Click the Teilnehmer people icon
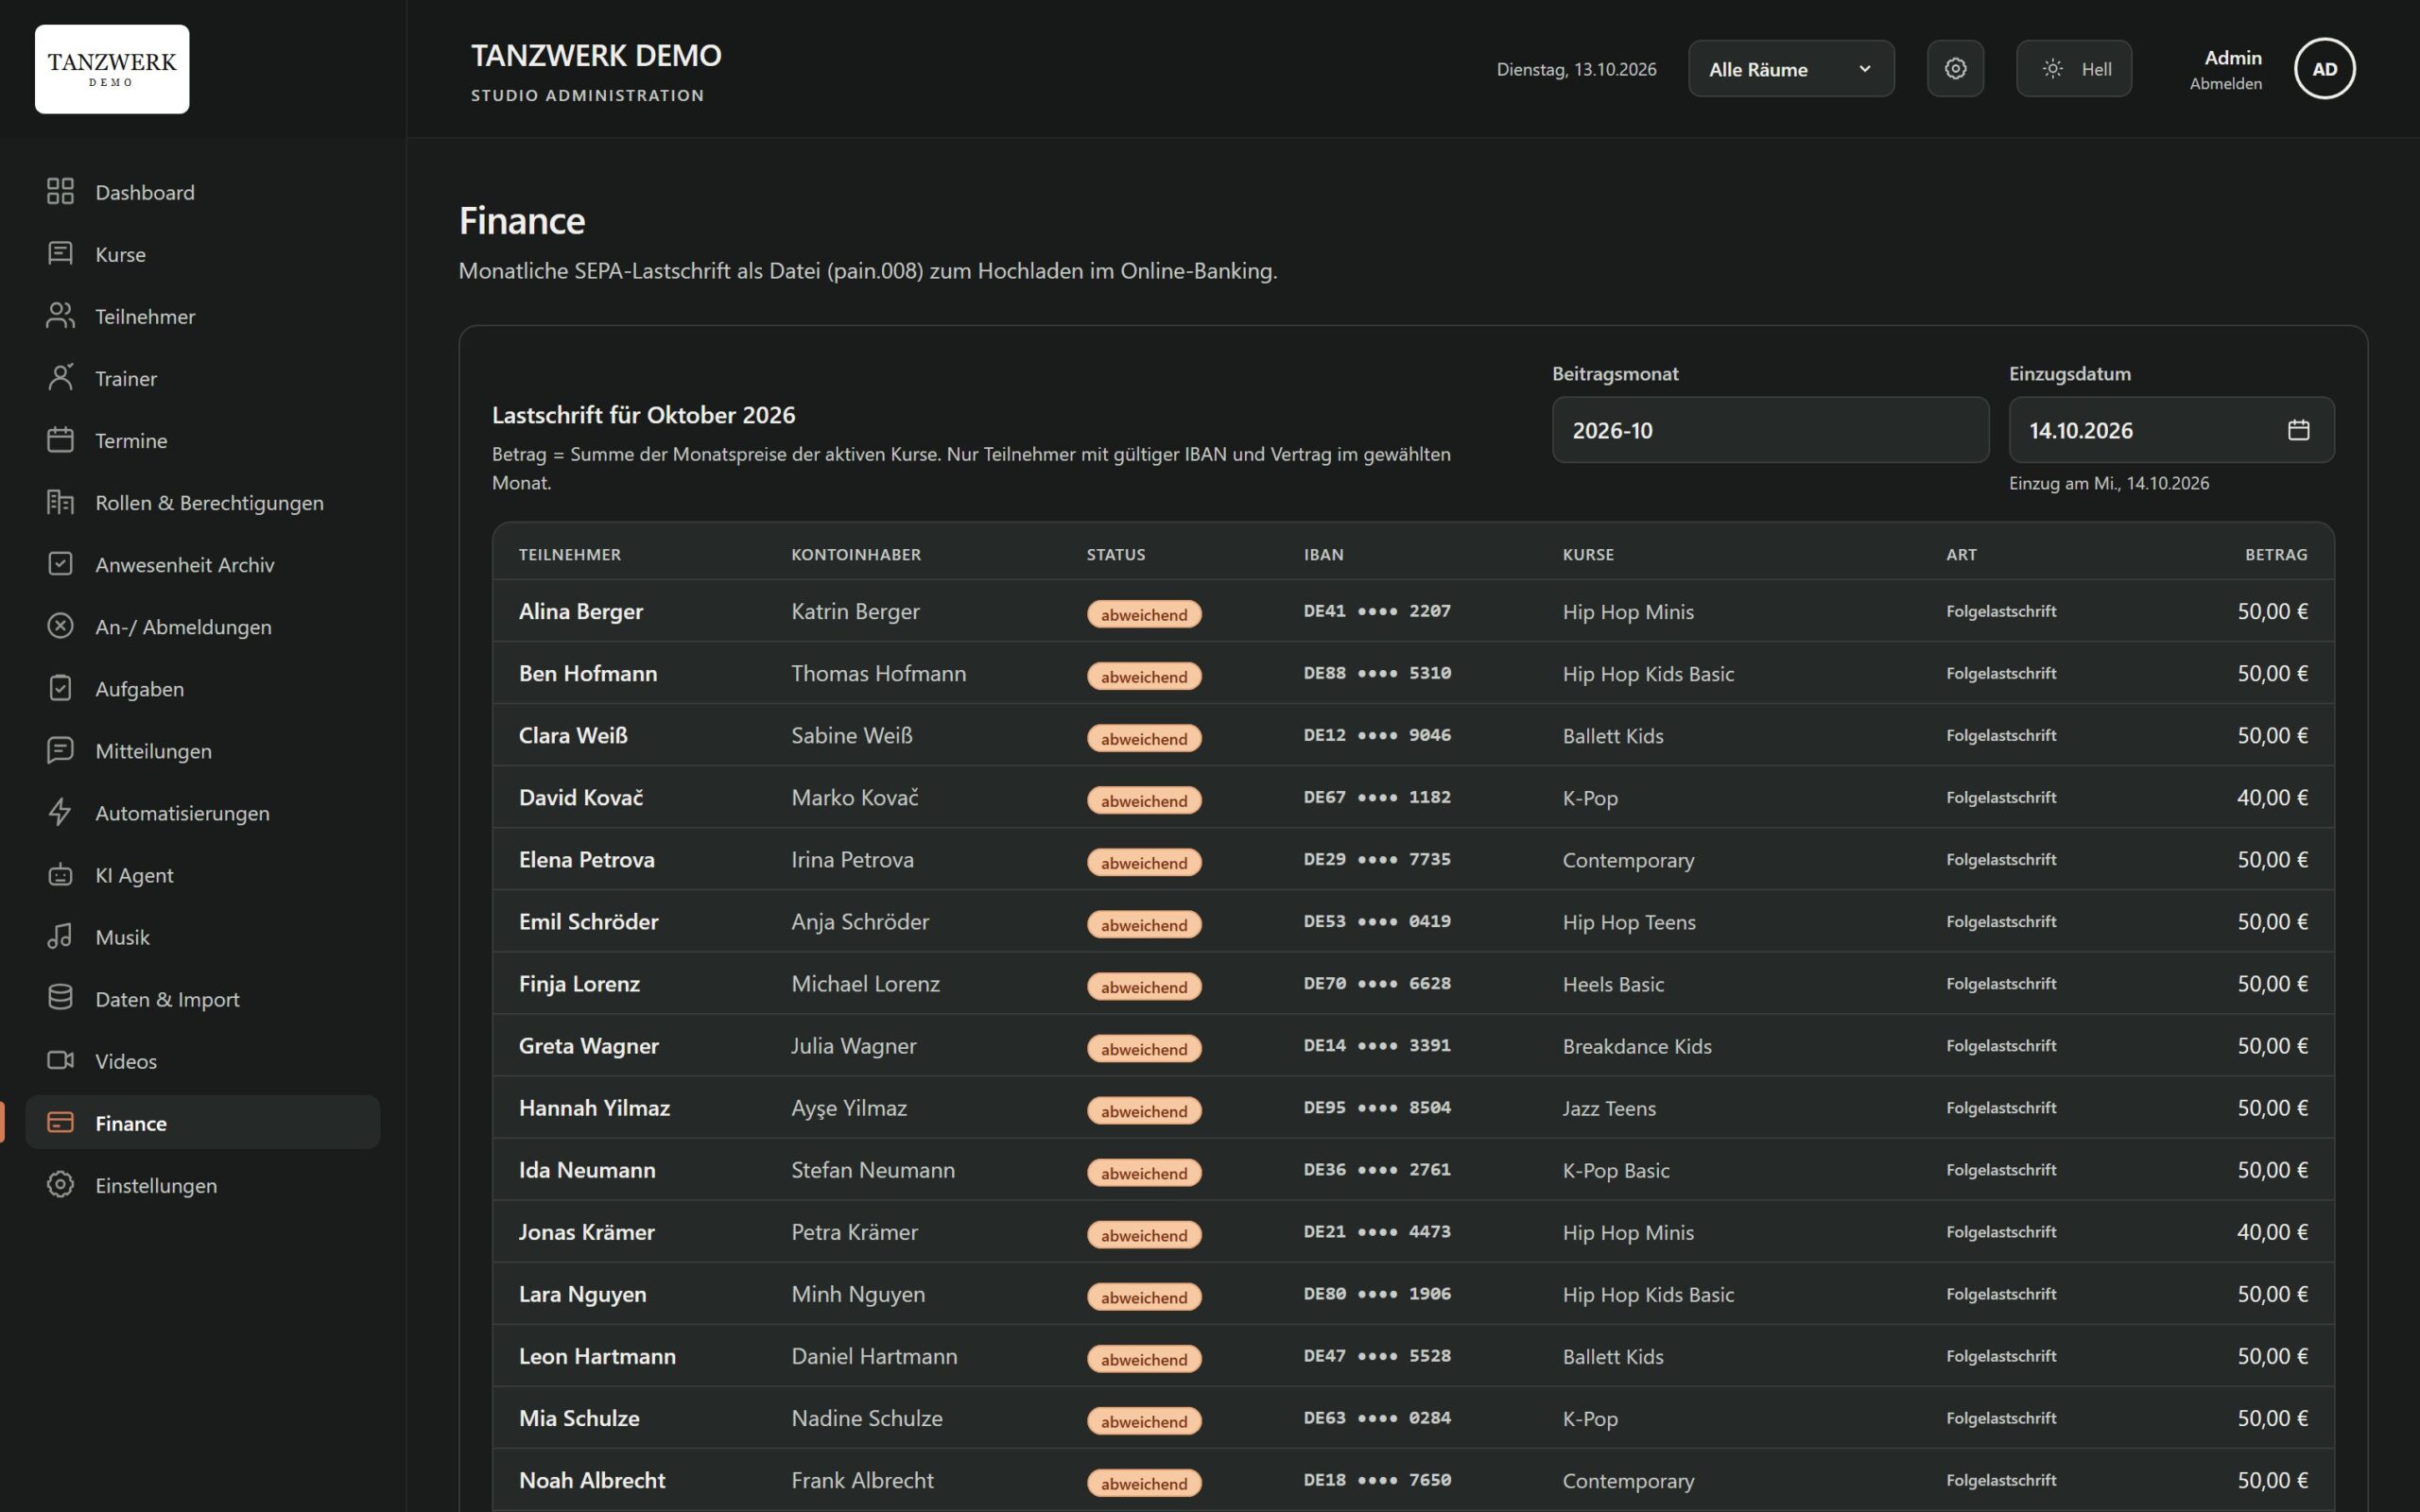The width and height of the screenshot is (2420, 1512). [x=60, y=315]
